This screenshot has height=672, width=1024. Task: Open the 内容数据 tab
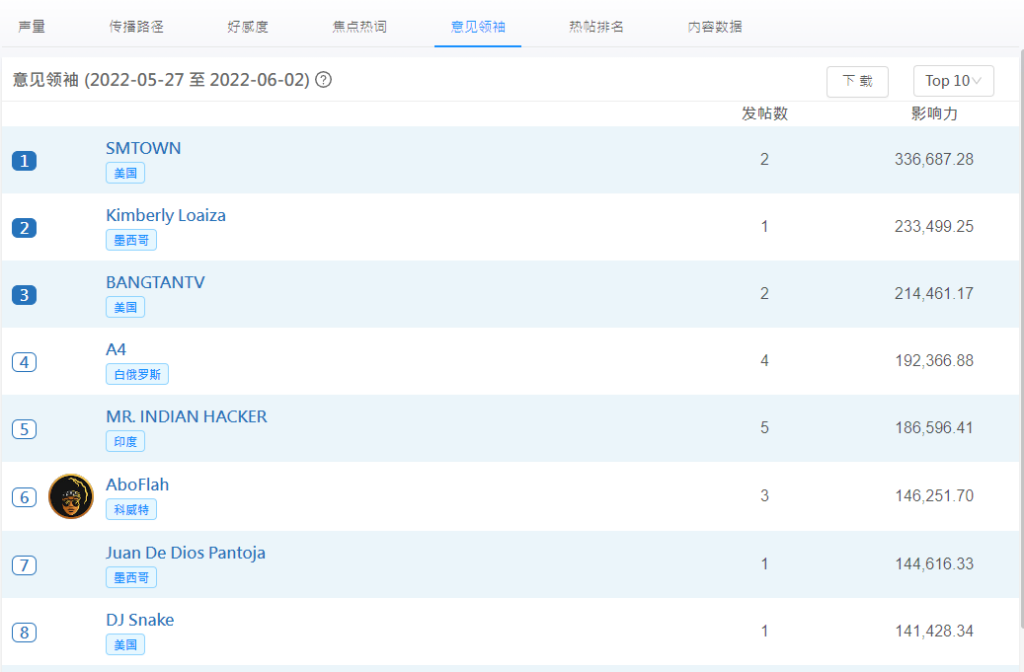coord(715,27)
